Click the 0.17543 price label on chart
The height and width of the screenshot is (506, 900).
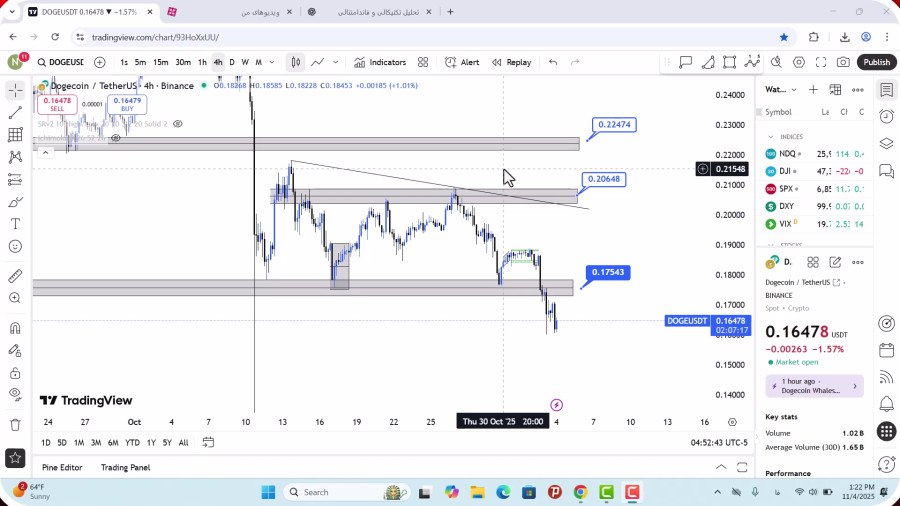609,272
